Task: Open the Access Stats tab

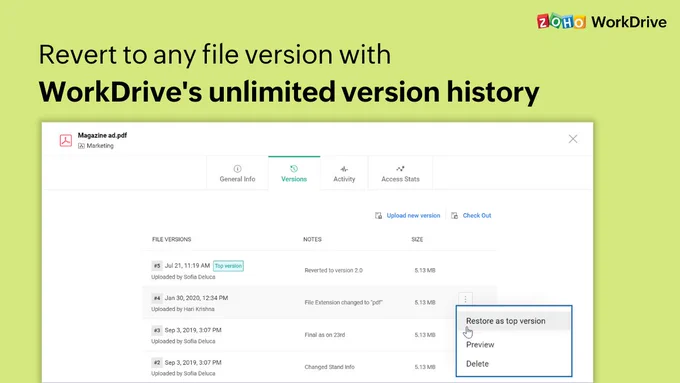Action: pos(400,173)
